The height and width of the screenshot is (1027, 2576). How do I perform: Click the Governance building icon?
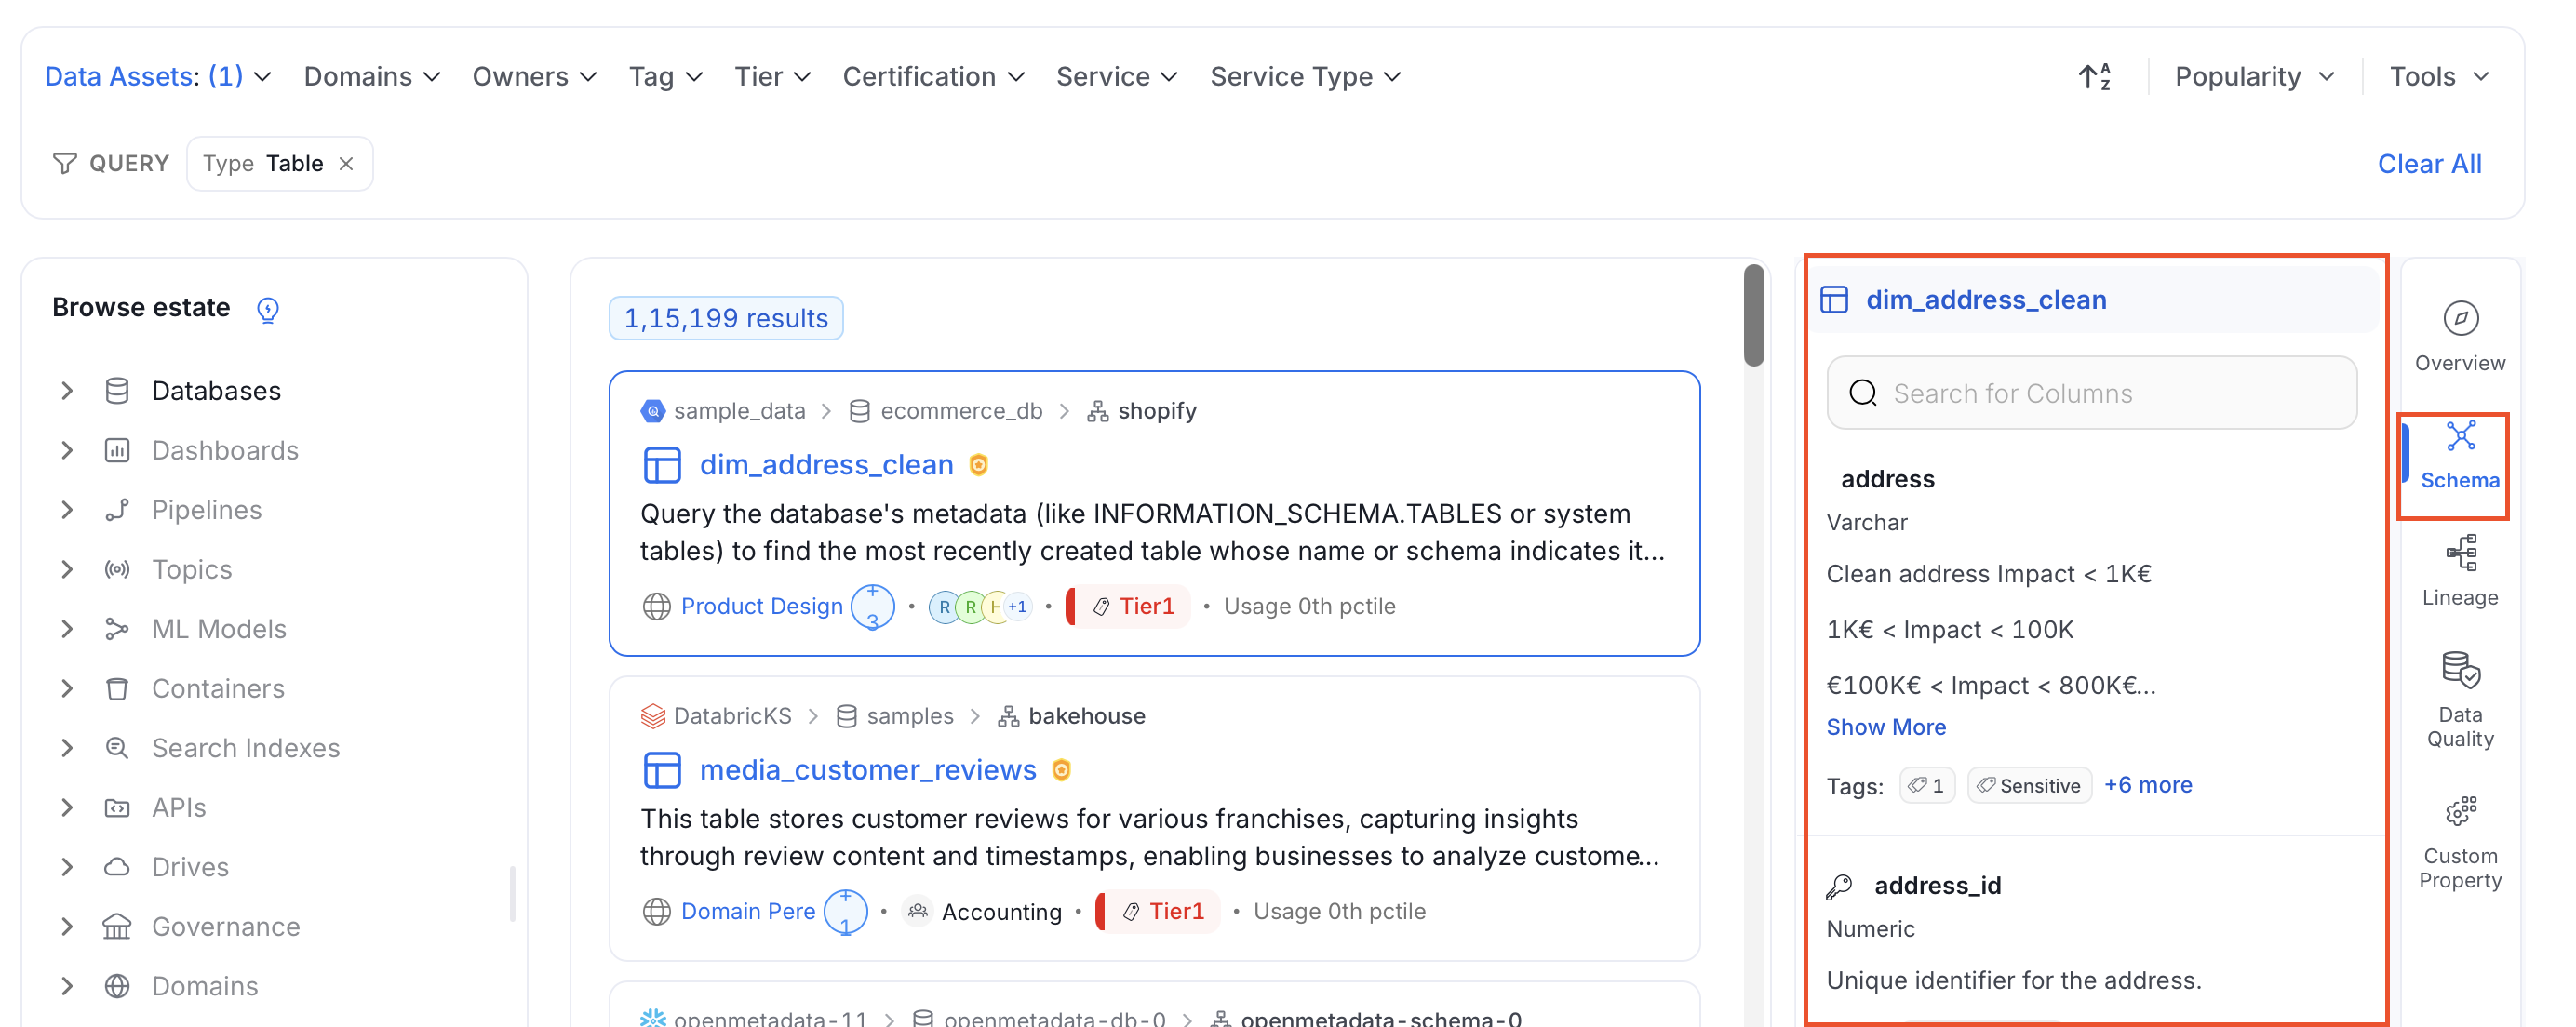tap(117, 926)
